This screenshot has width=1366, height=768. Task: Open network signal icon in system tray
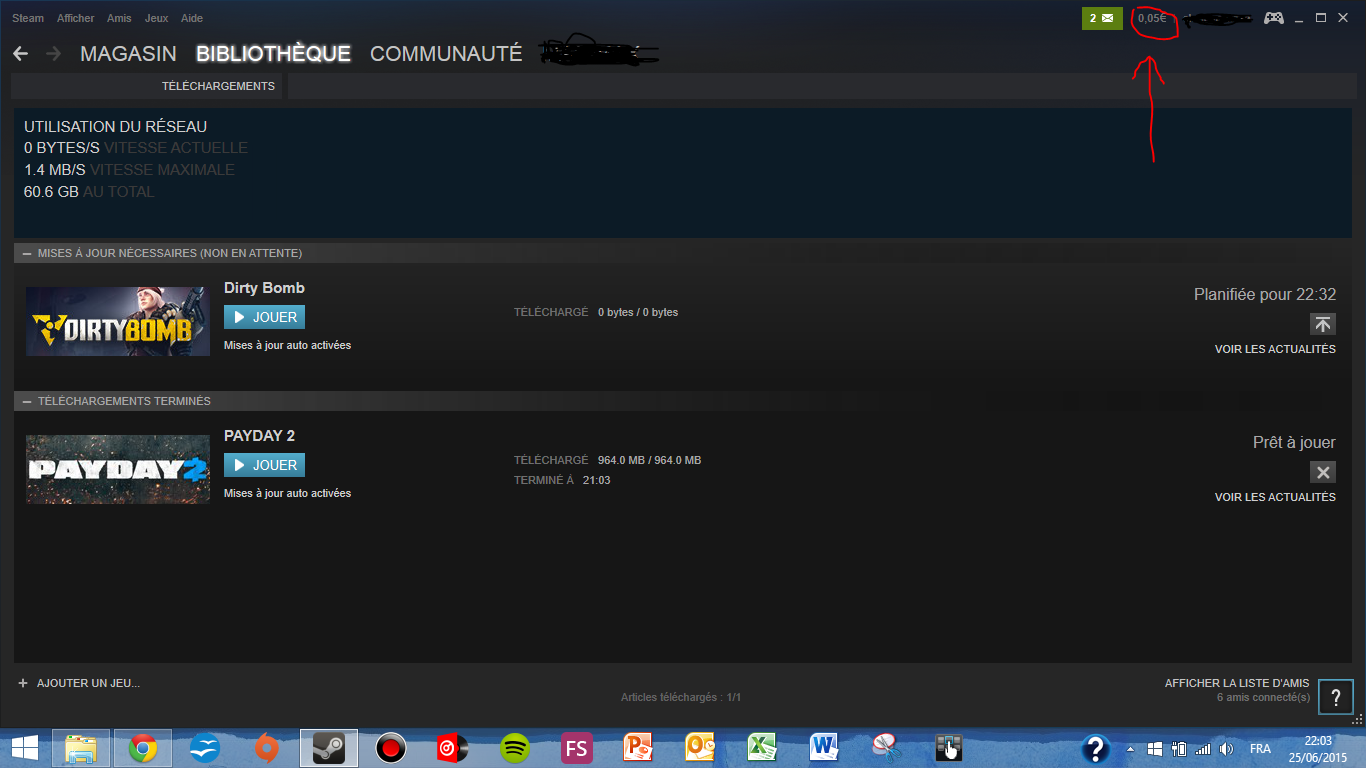tap(1203, 748)
